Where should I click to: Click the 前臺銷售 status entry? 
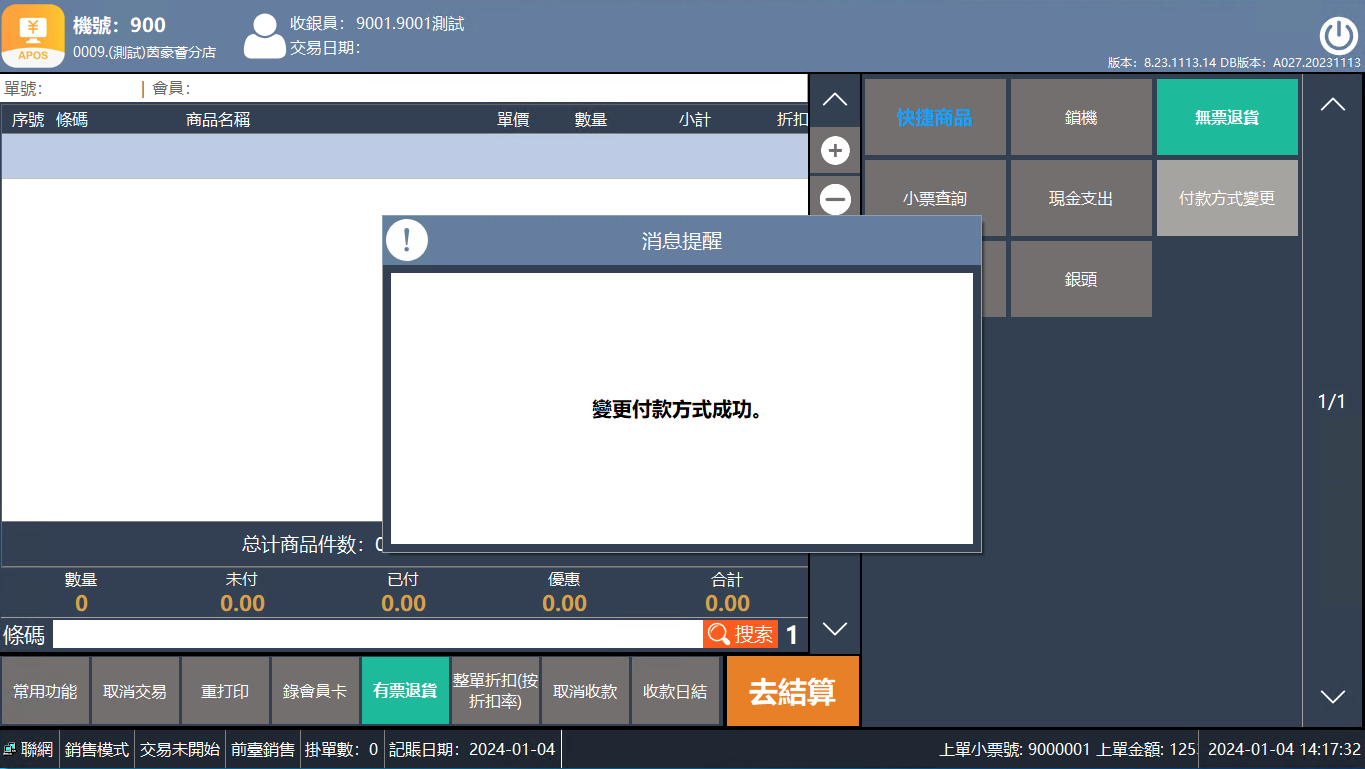(263, 750)
